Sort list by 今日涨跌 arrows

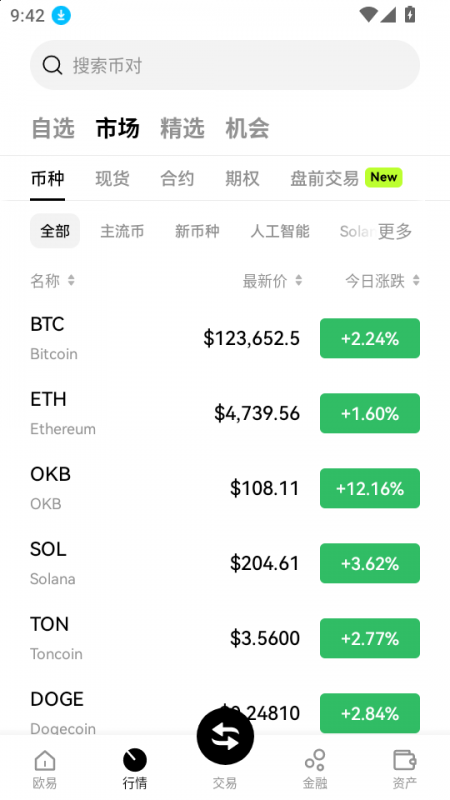click(416, 280)
